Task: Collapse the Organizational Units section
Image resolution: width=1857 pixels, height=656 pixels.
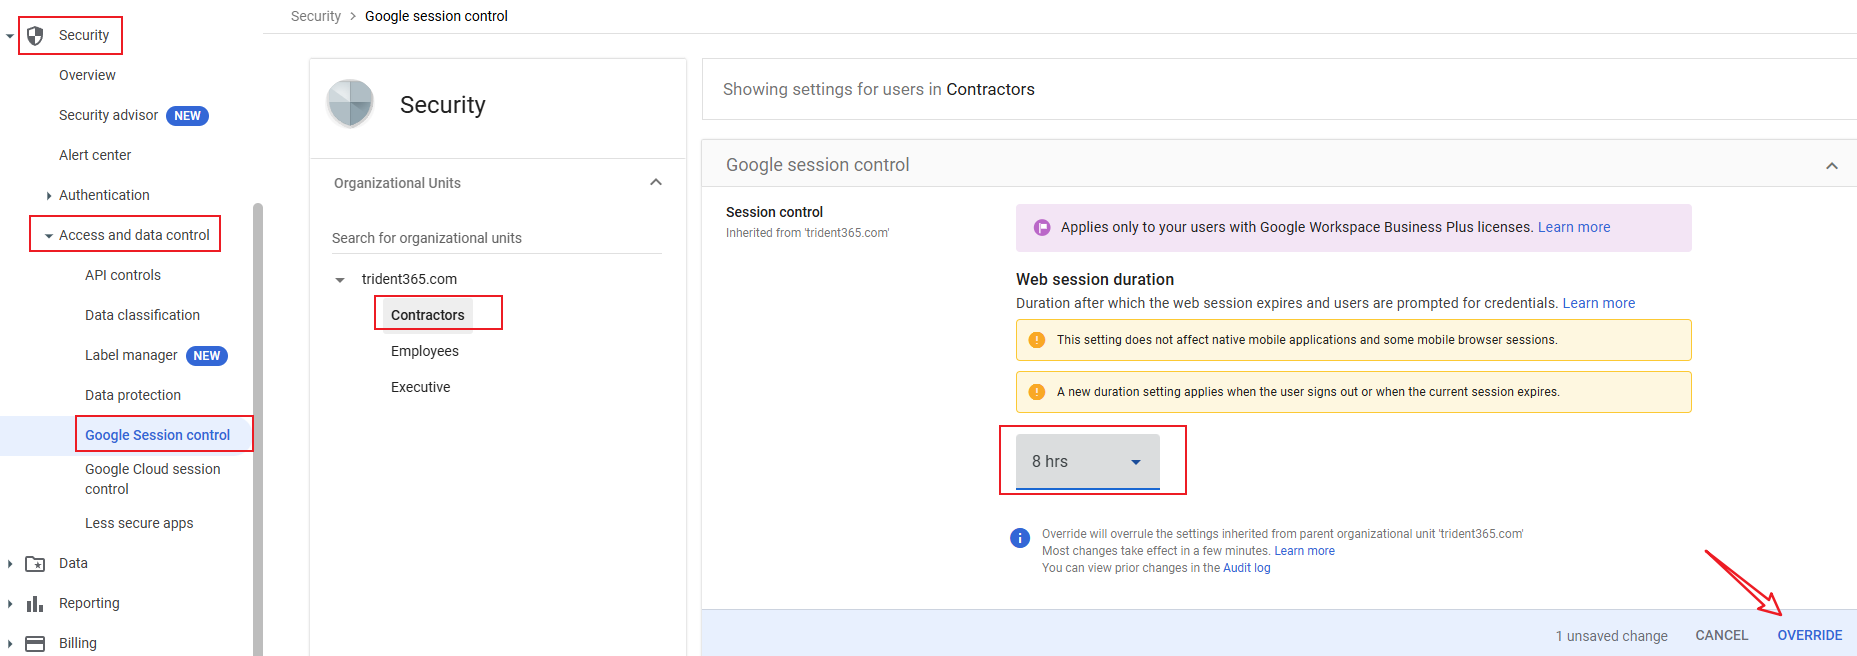Action: pyautogui.click(x=656, y=183)
